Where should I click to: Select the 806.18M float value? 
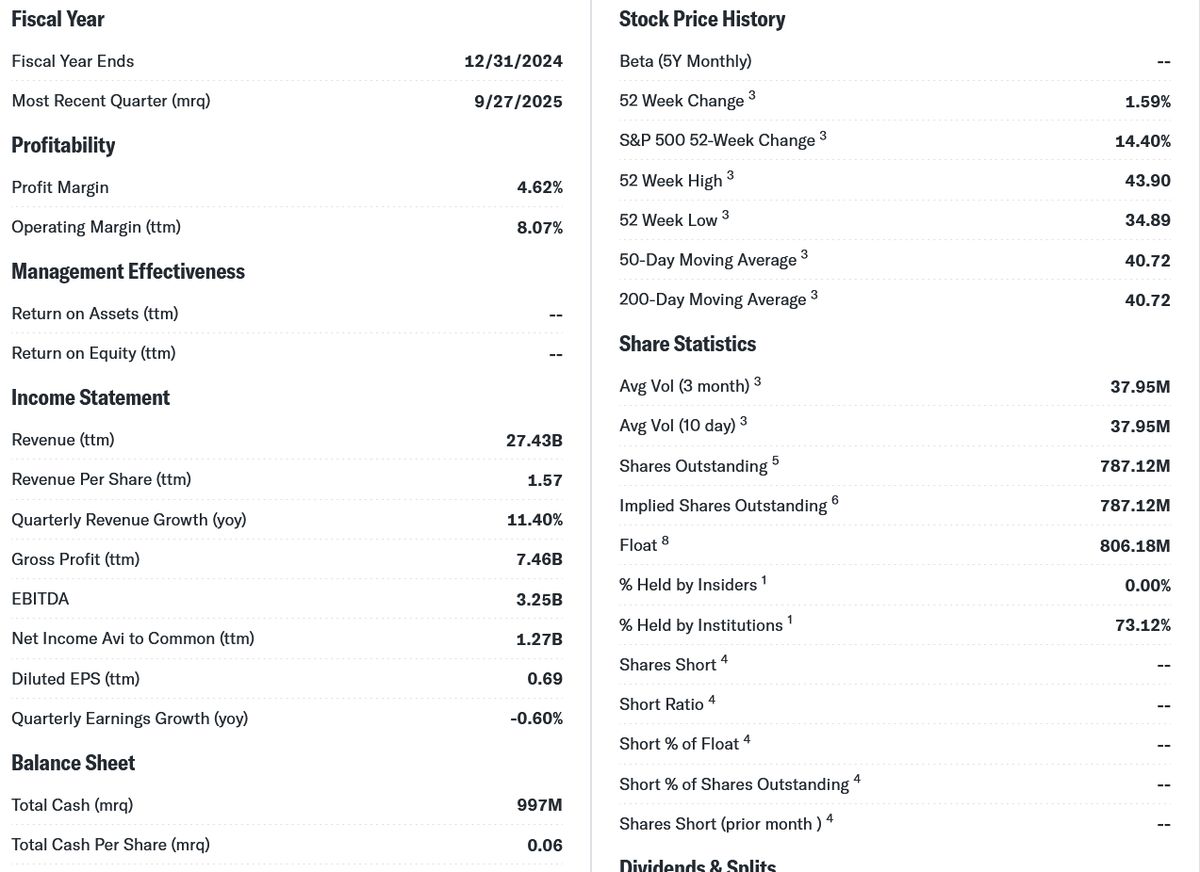pos(1135,545)
